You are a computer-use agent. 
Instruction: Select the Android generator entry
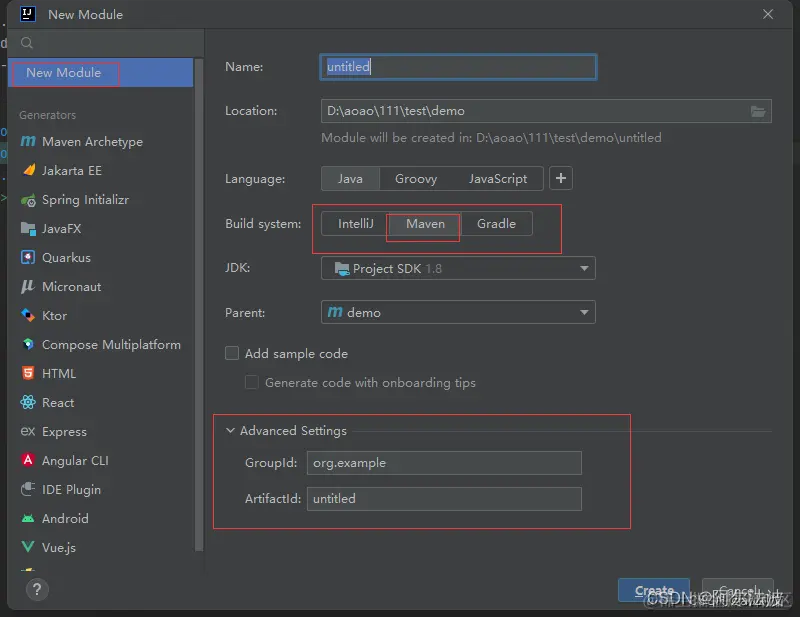coord(101,519)
